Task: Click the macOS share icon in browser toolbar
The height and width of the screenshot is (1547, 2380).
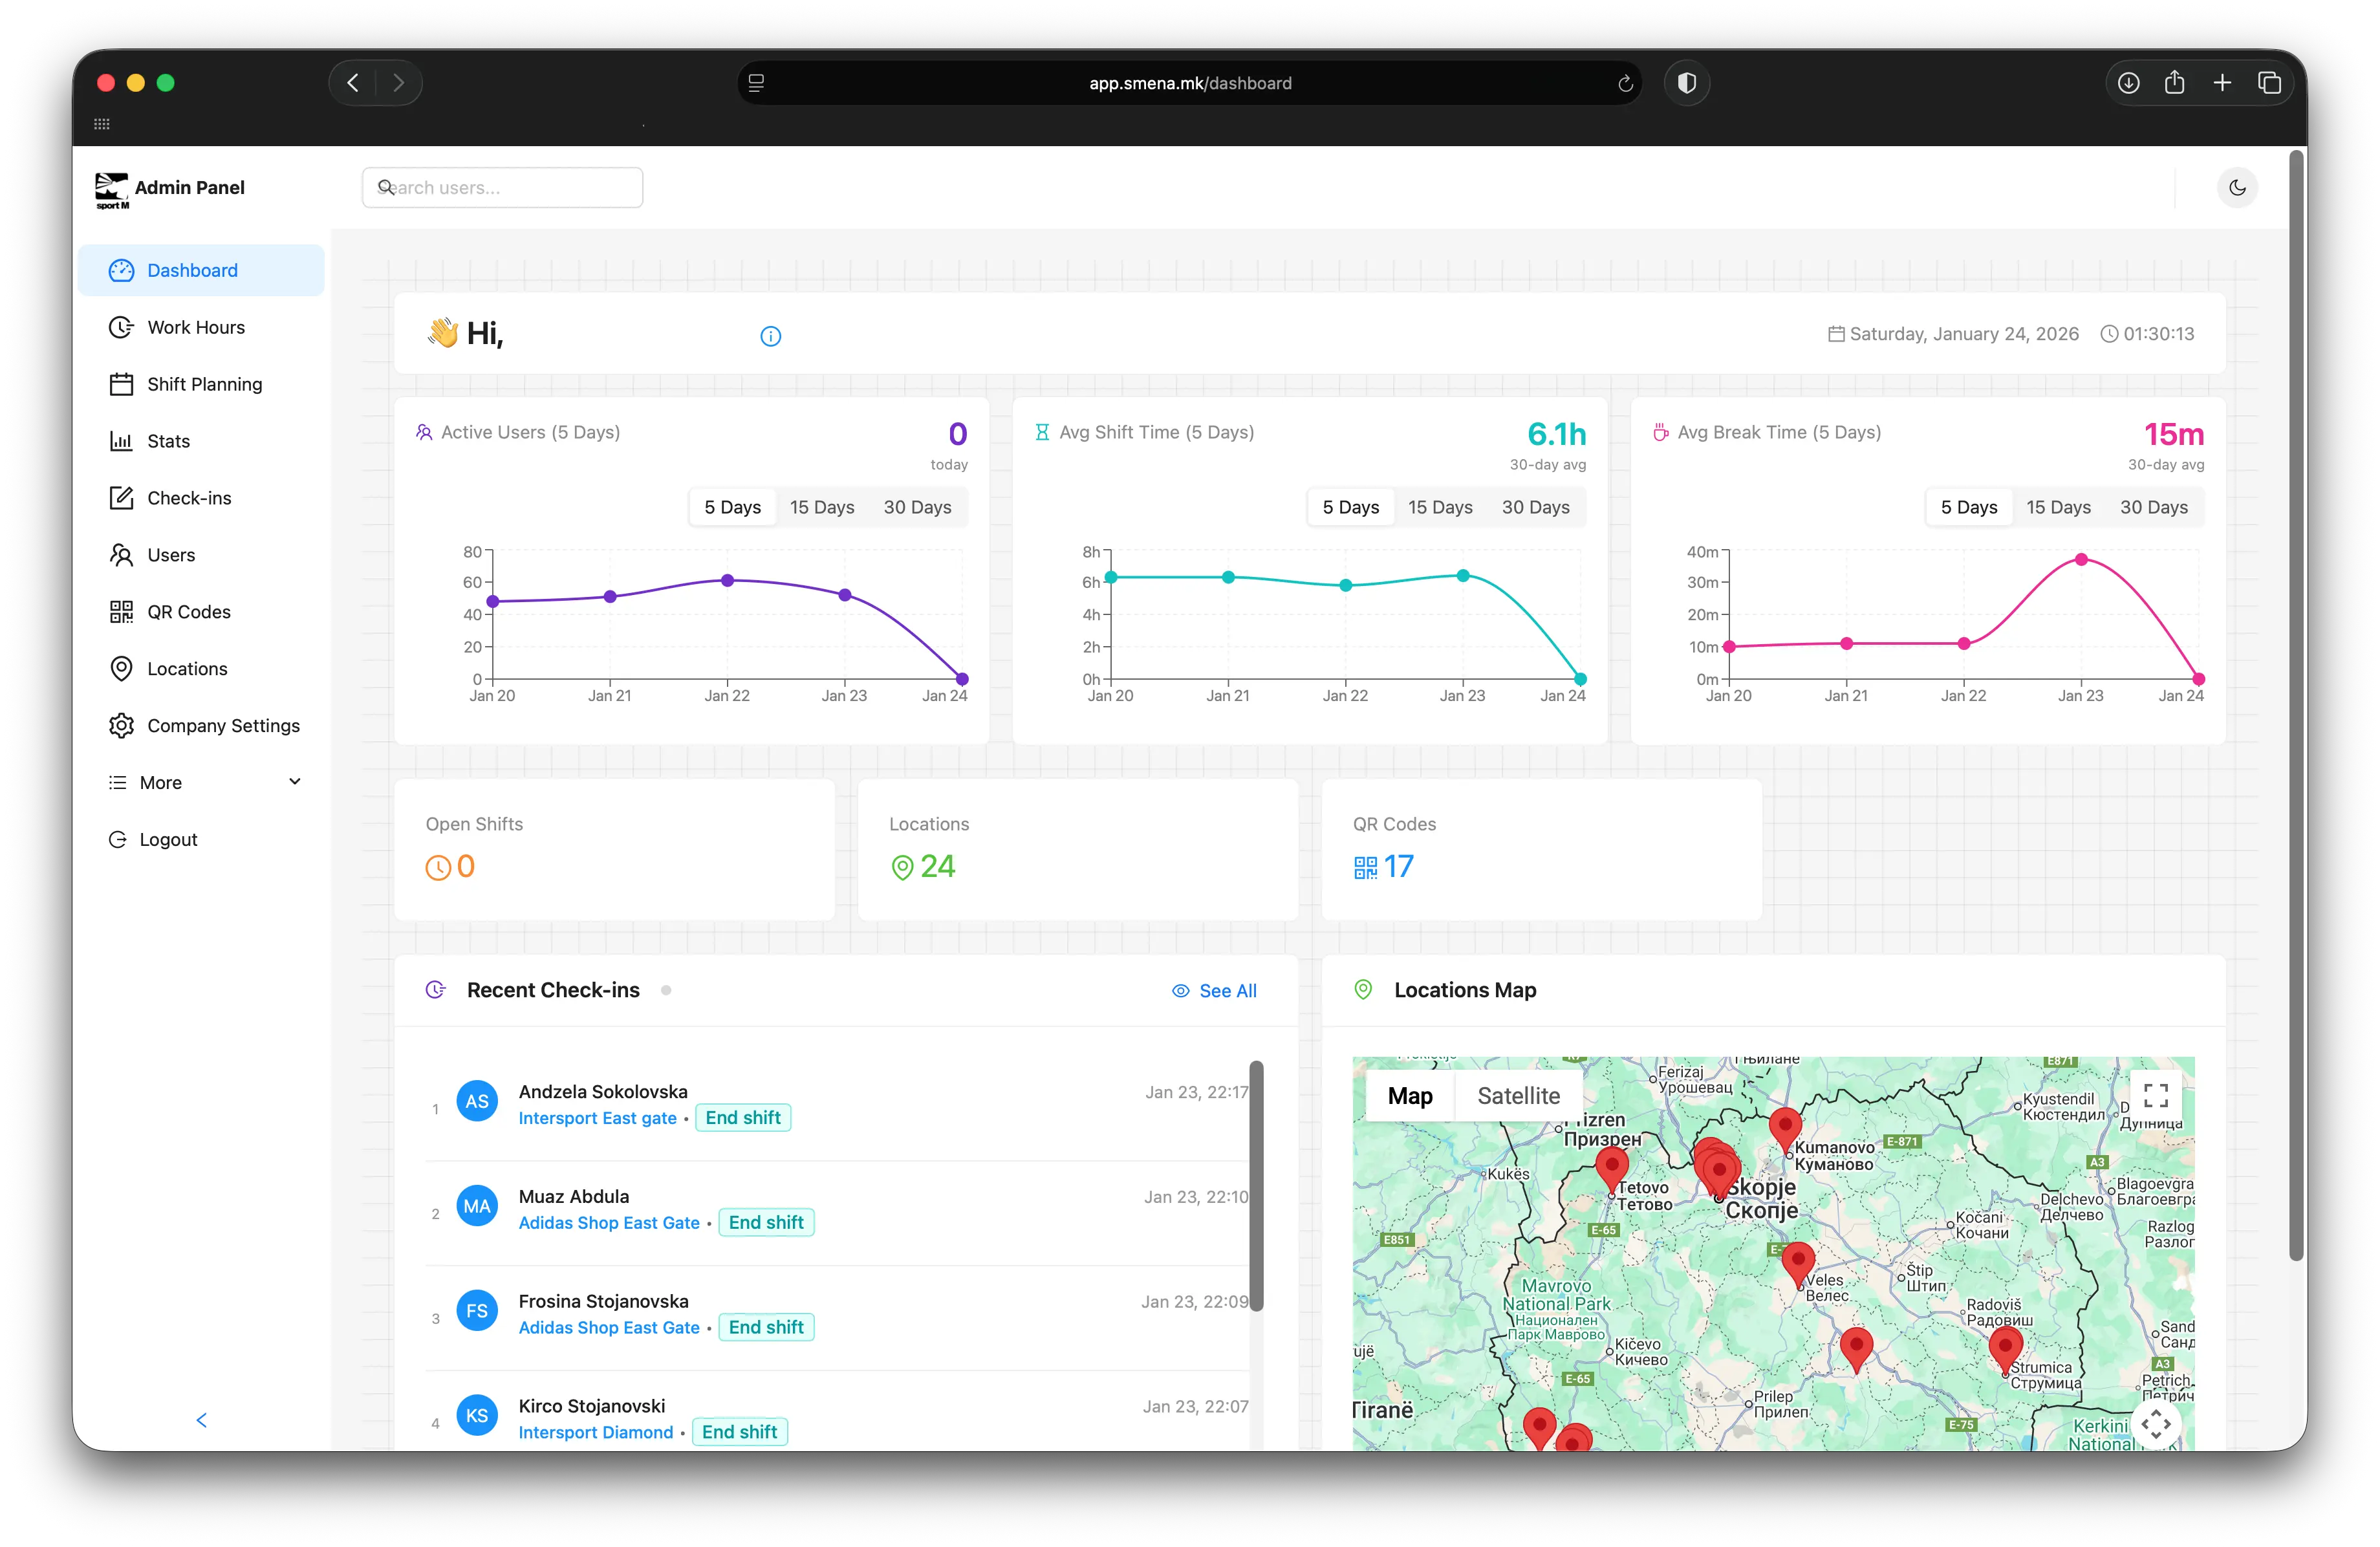Action: click(x=2175, y=83)
